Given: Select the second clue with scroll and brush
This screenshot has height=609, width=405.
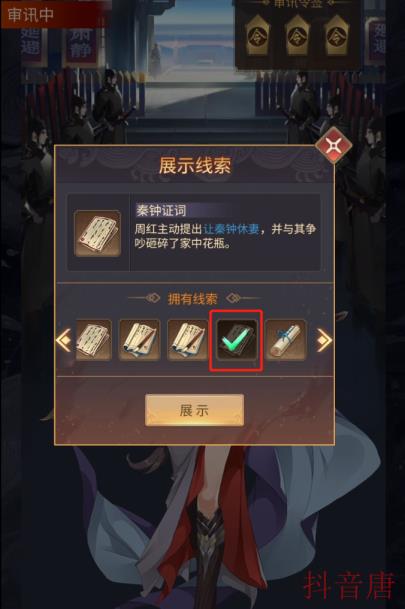Looking at the screenshot, I should pyautogui.click(x=139, y=340).
